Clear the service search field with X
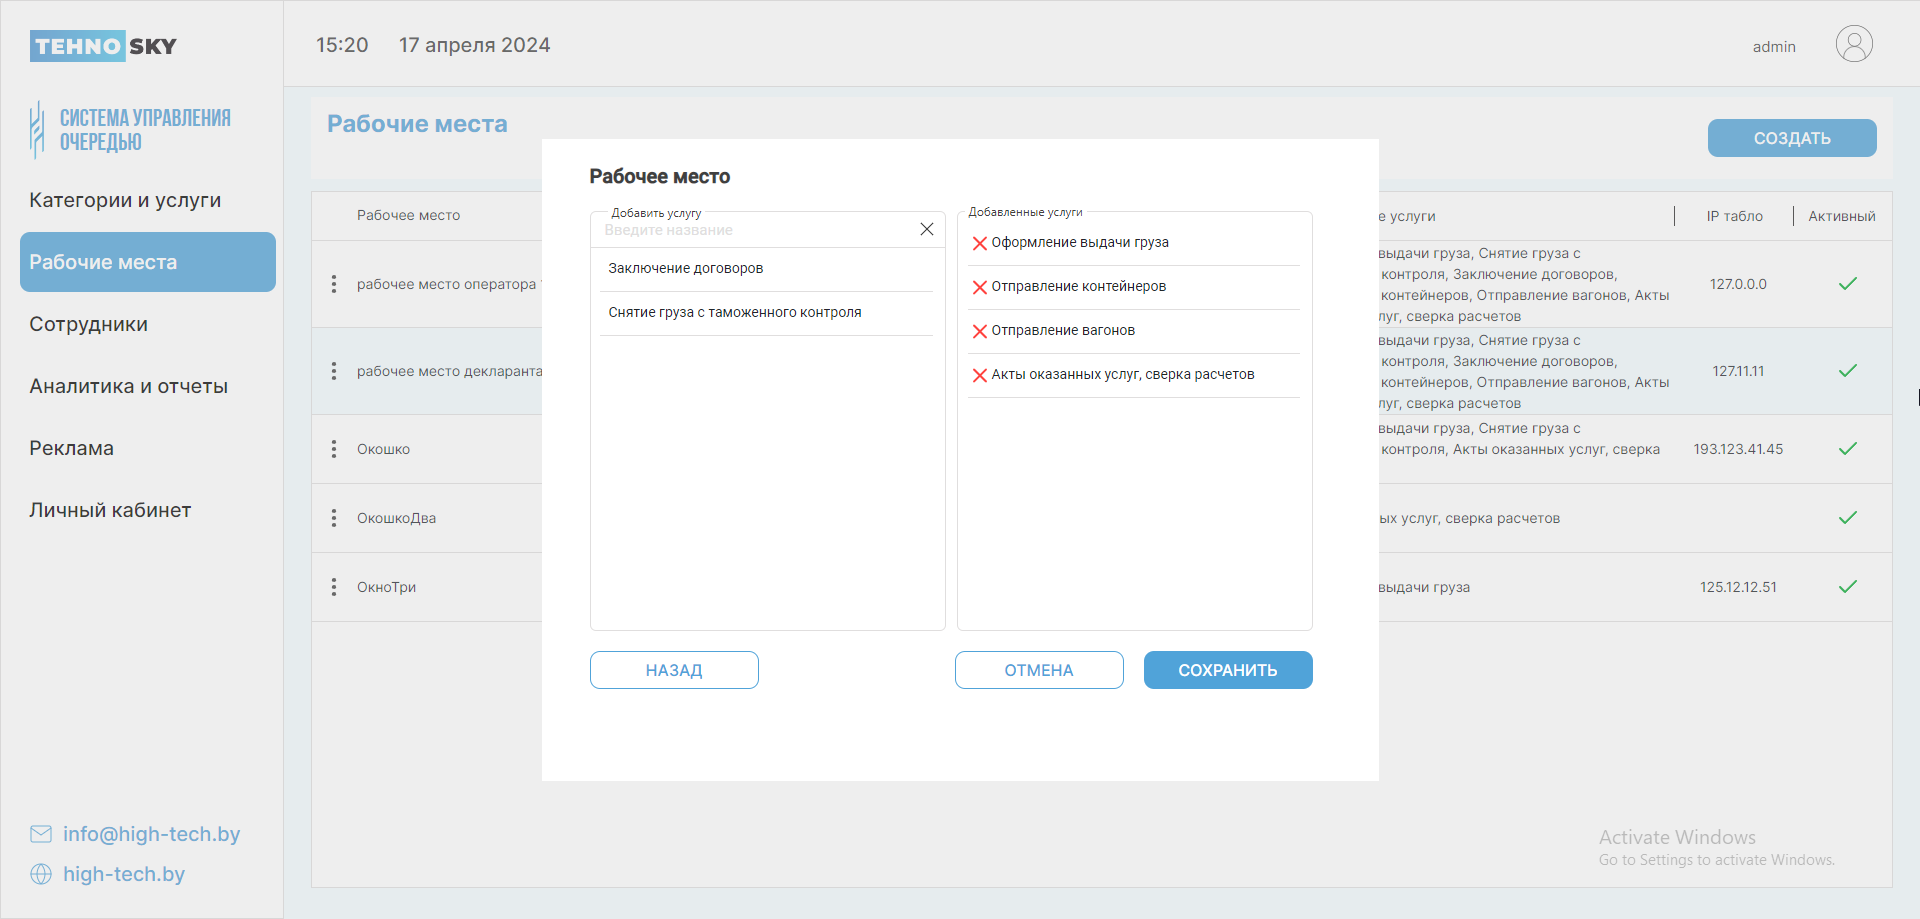1920x919 pixels. [927, 229]
